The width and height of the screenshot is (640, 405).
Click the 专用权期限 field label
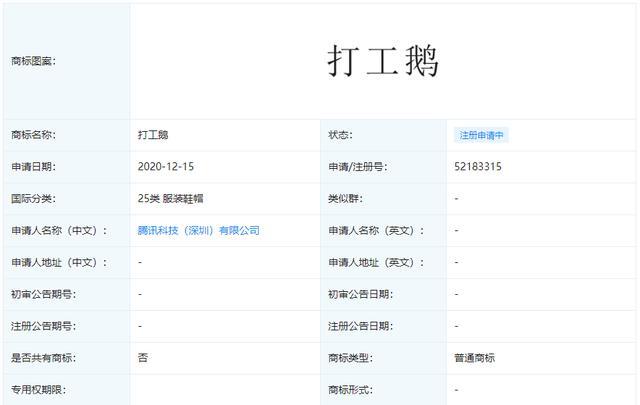pyautogui.click(x=38, y=388)
